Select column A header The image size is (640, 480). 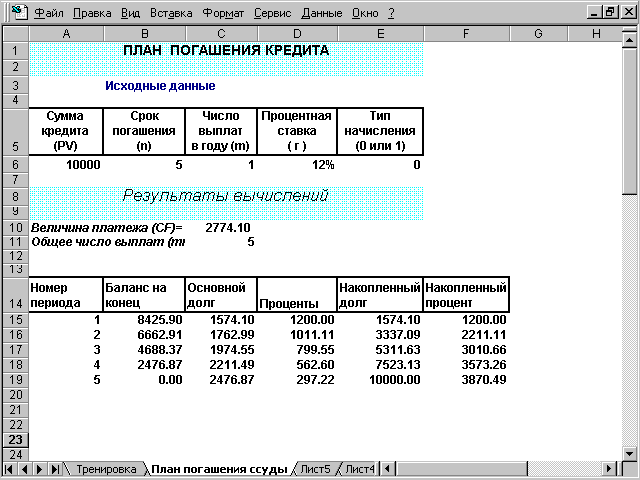(x=66, y=34)
